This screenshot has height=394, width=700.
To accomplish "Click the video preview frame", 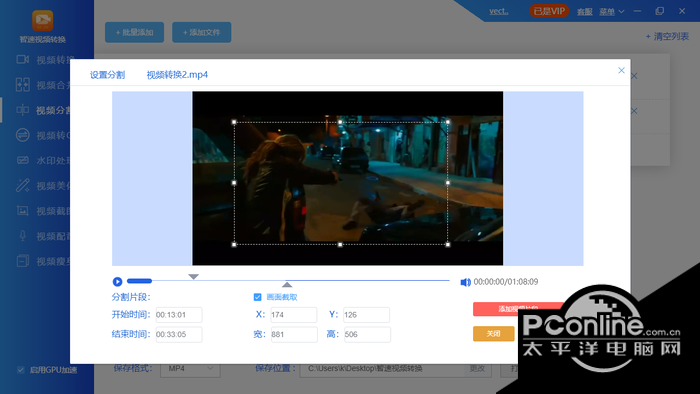I will [x=347, y=178].
